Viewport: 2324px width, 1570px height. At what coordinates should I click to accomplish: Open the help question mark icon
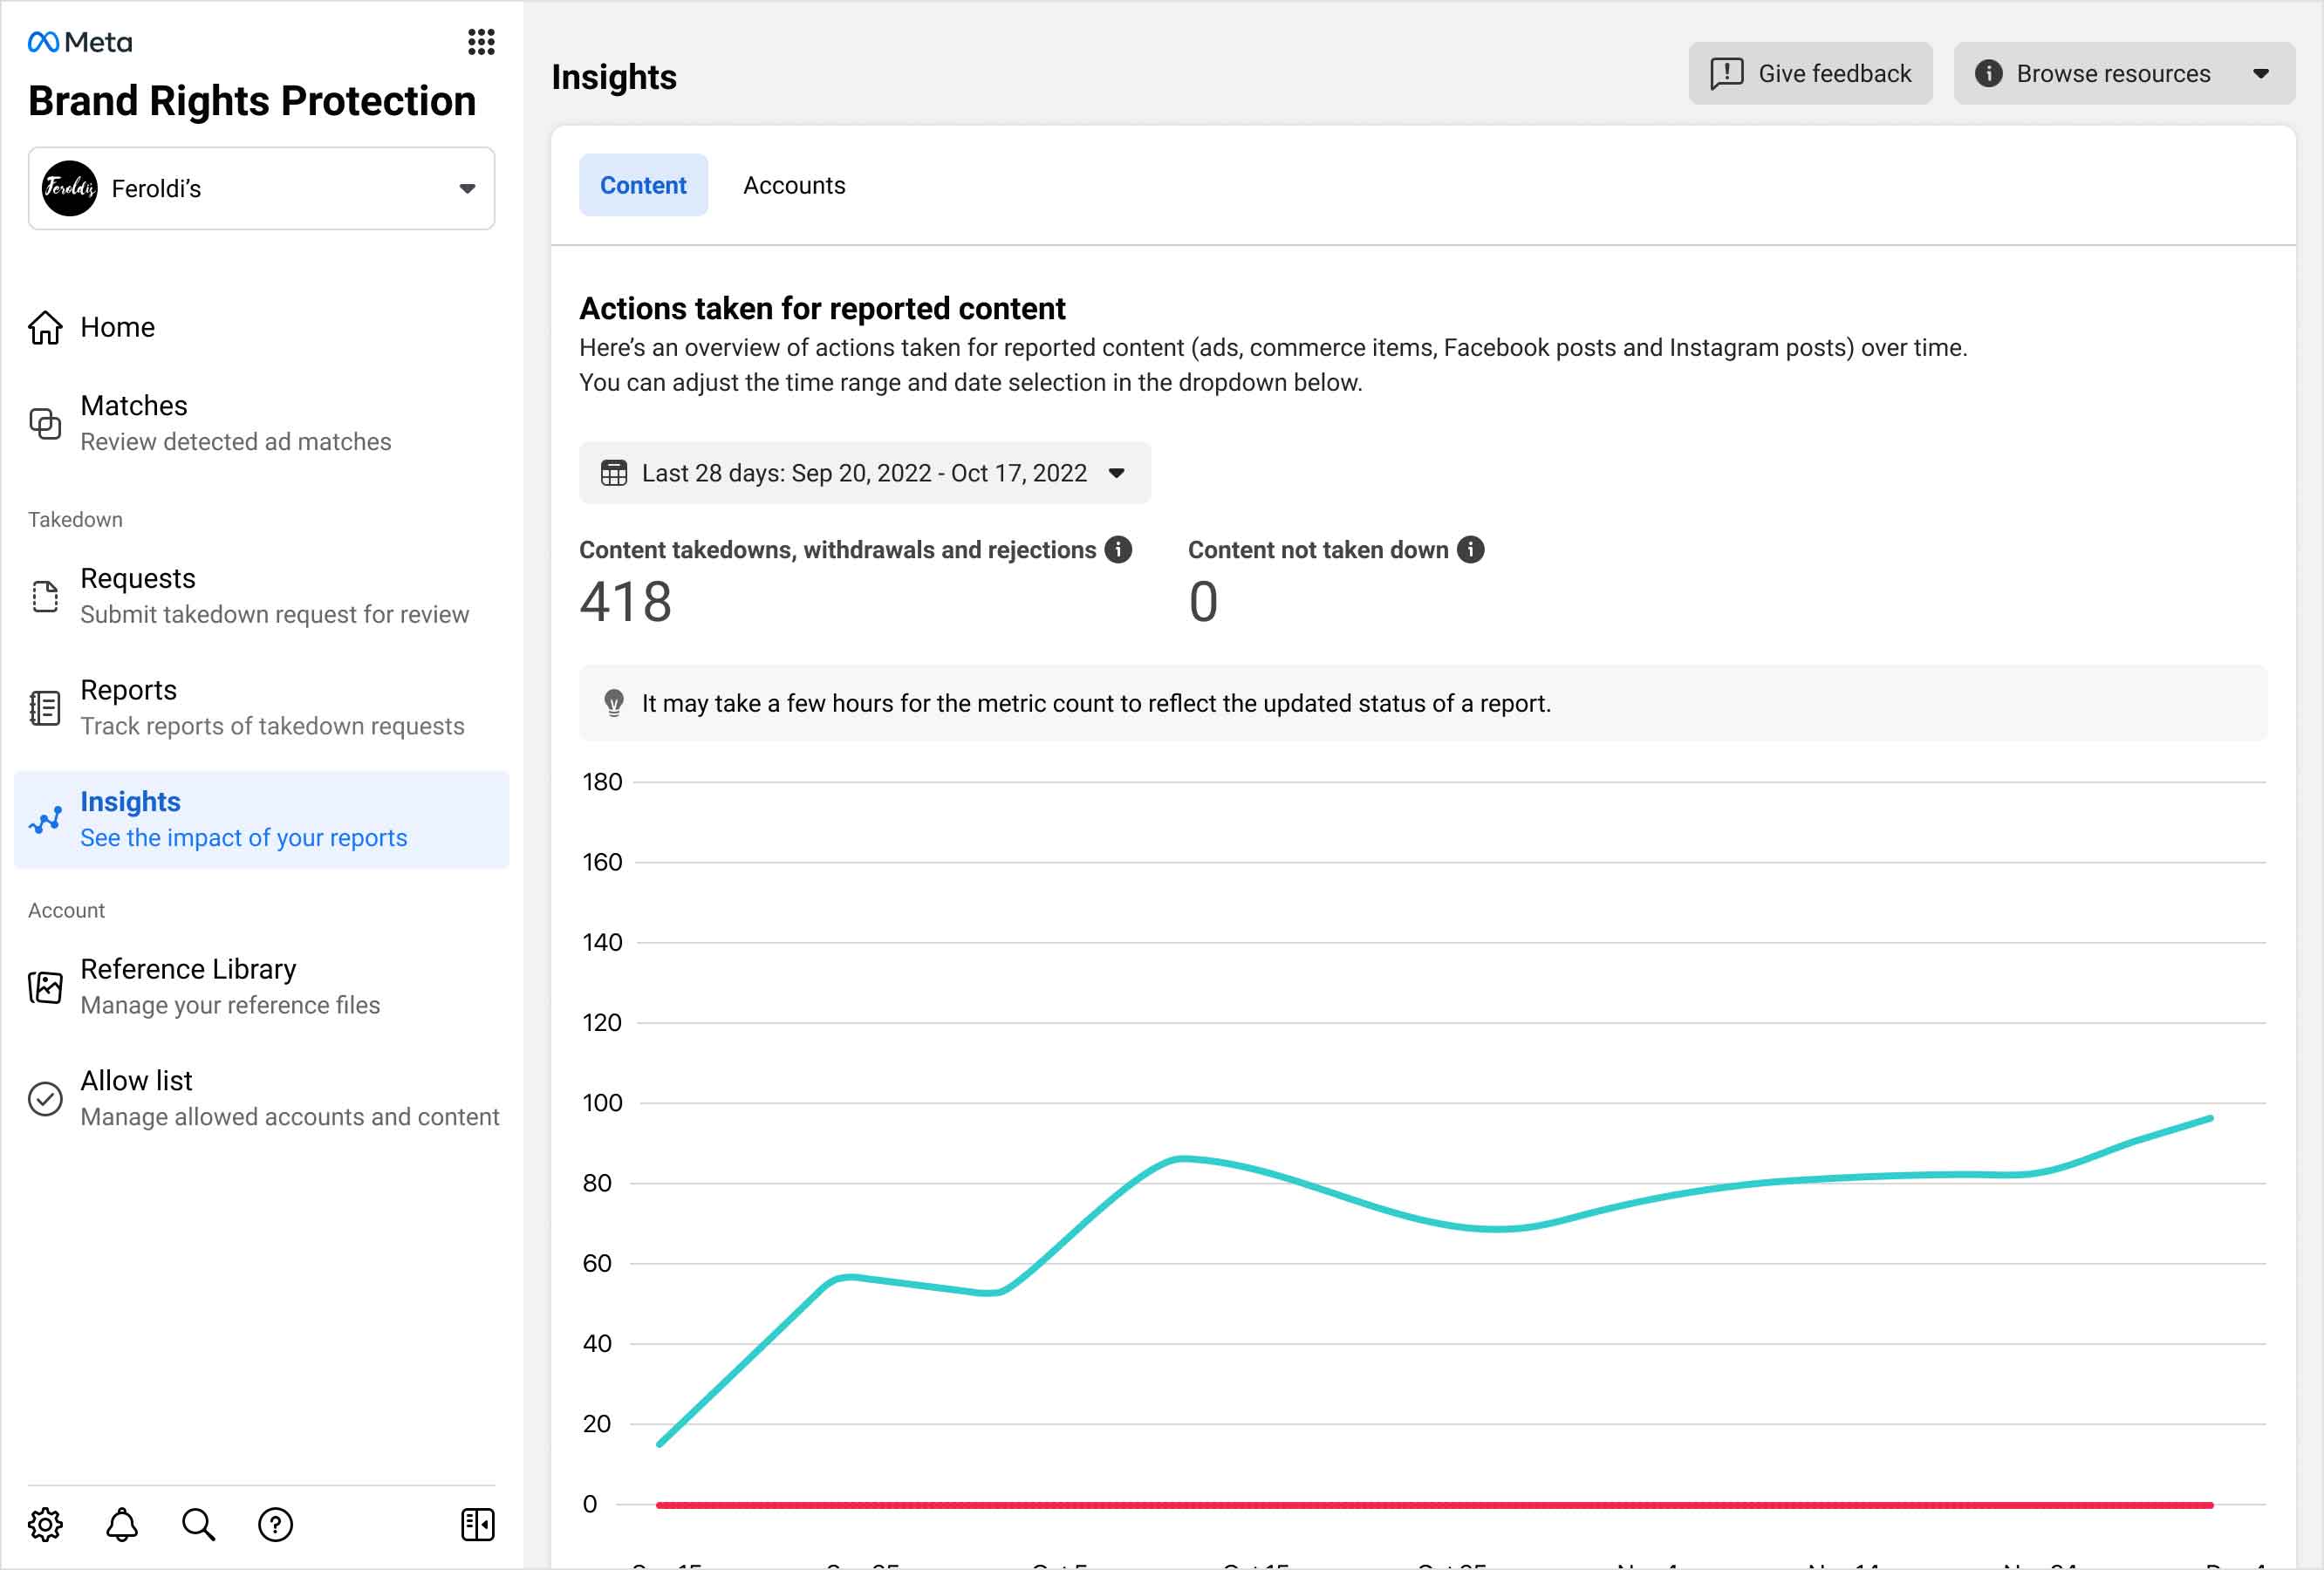click(x=275, y=1524)
